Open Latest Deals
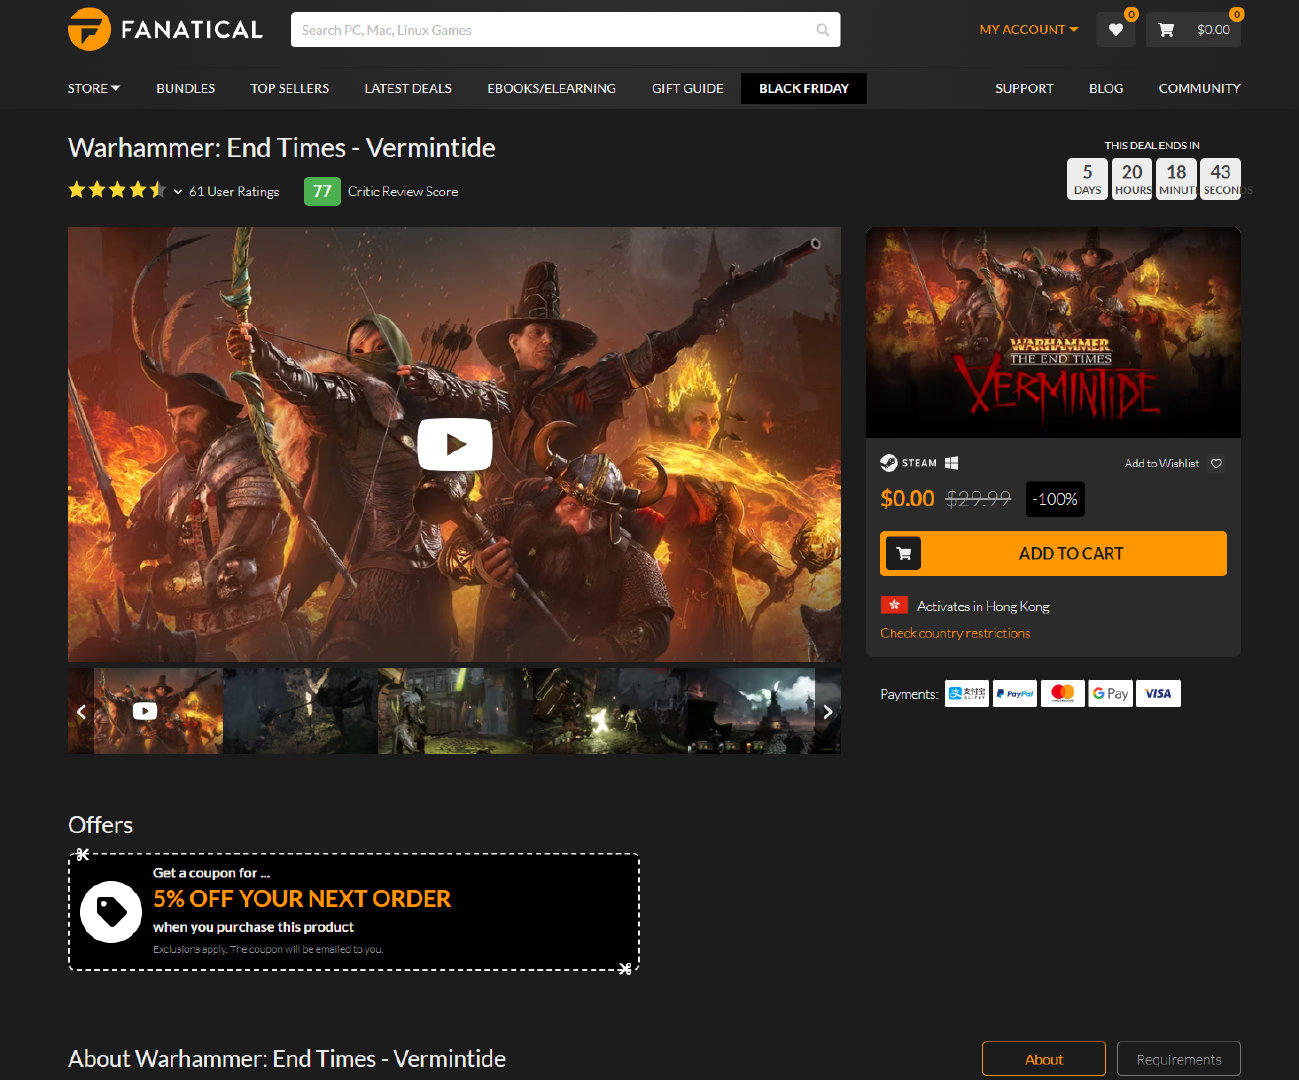Screen dimensions: 1299x1080 [x=408, y=88]
